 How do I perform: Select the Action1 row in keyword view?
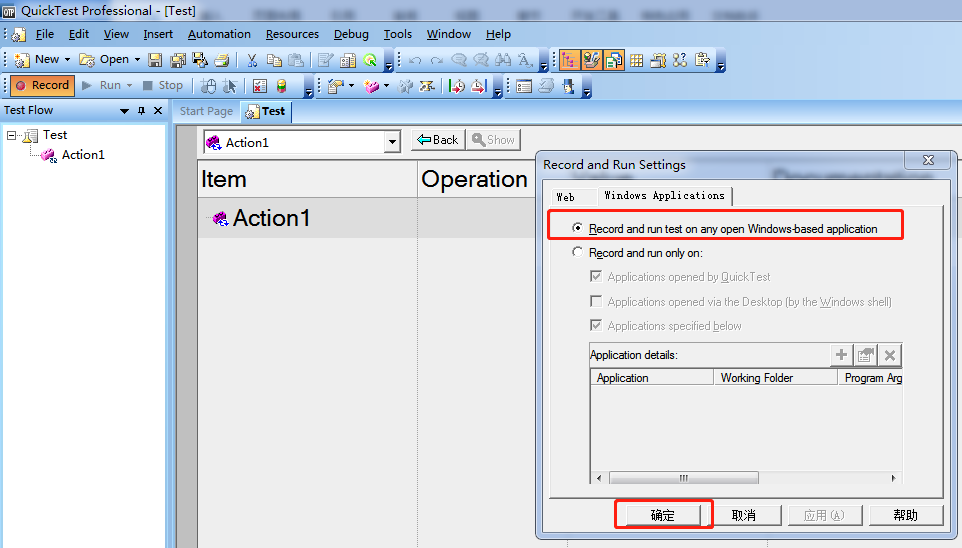[x=366, y=218]
